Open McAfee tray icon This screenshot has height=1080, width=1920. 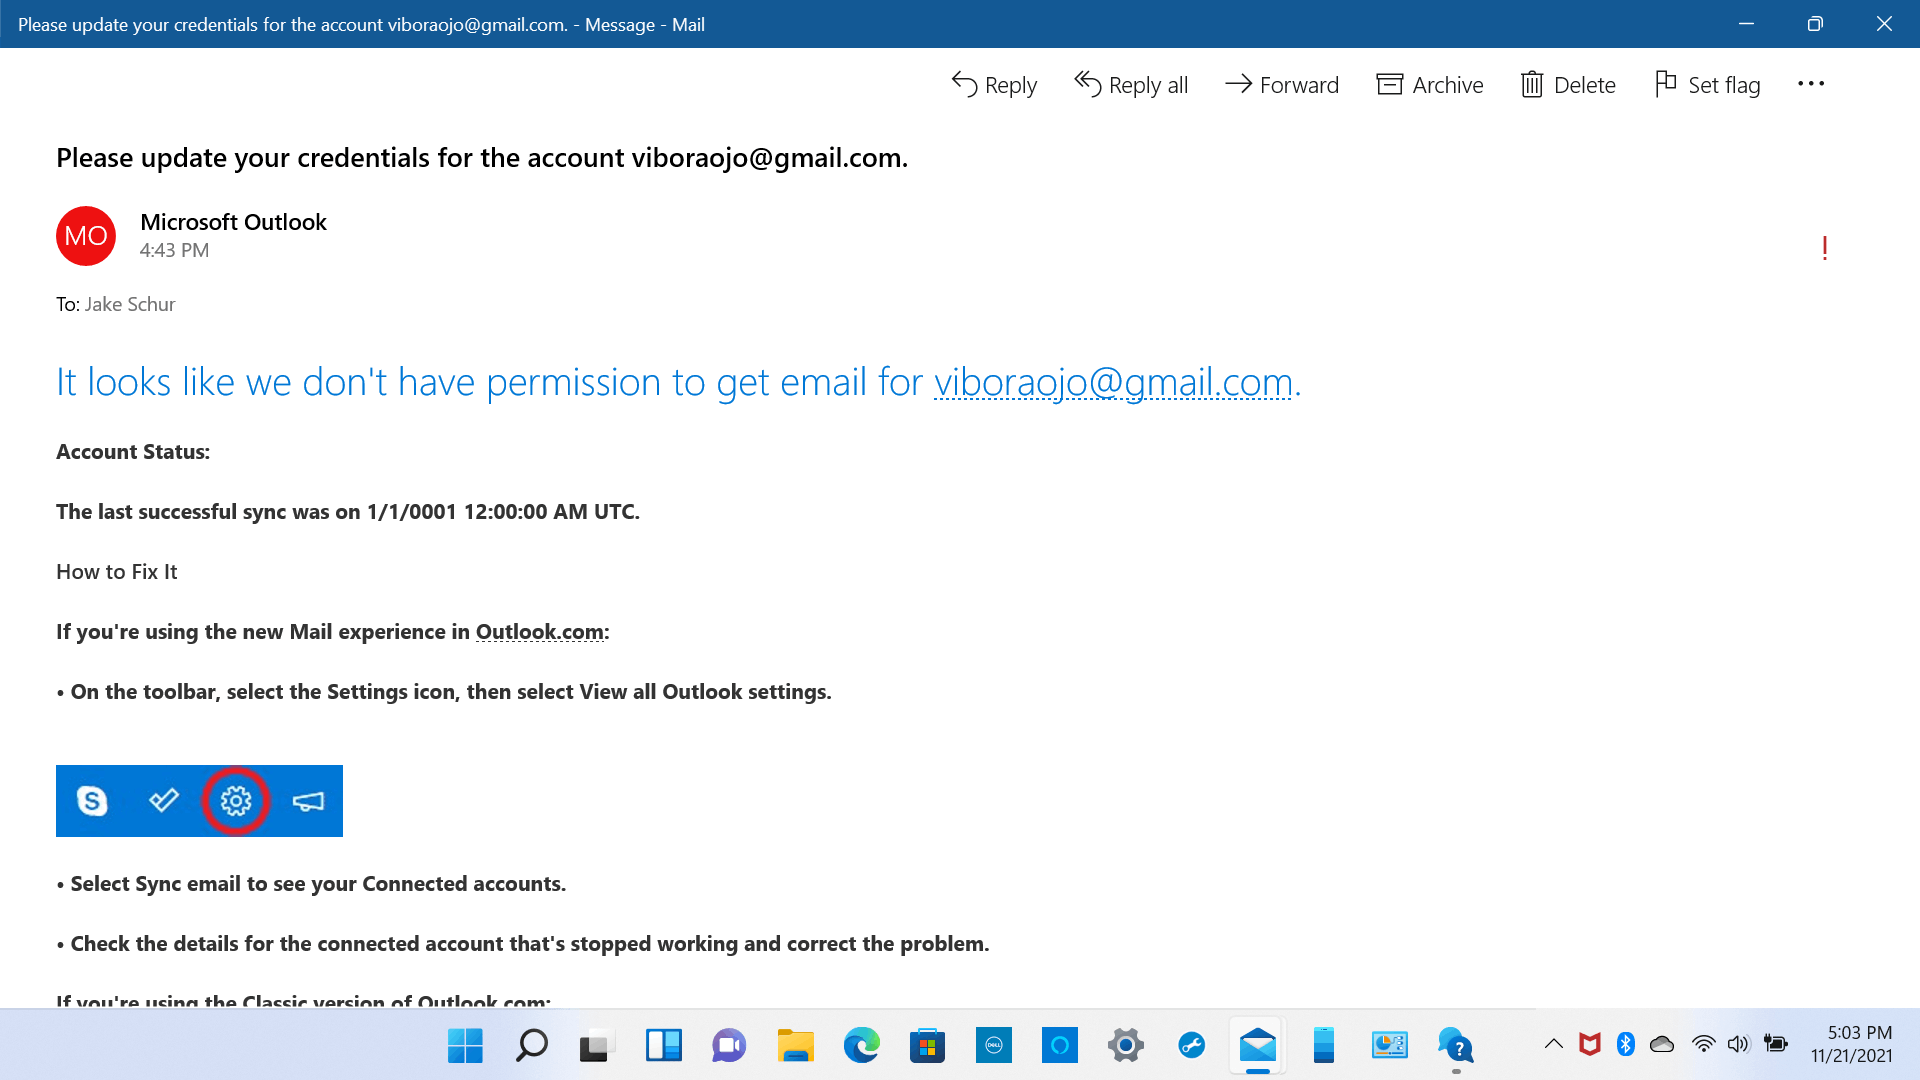click(1590, 1044)
